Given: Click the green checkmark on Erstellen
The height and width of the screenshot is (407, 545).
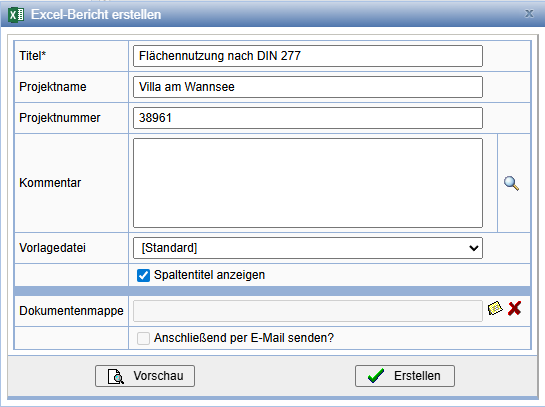Looking at the screenshot, I should 376,376.
